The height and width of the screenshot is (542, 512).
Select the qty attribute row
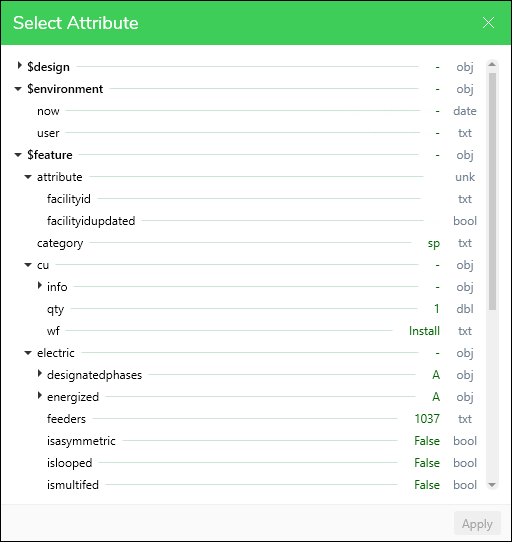click(261, 309)
